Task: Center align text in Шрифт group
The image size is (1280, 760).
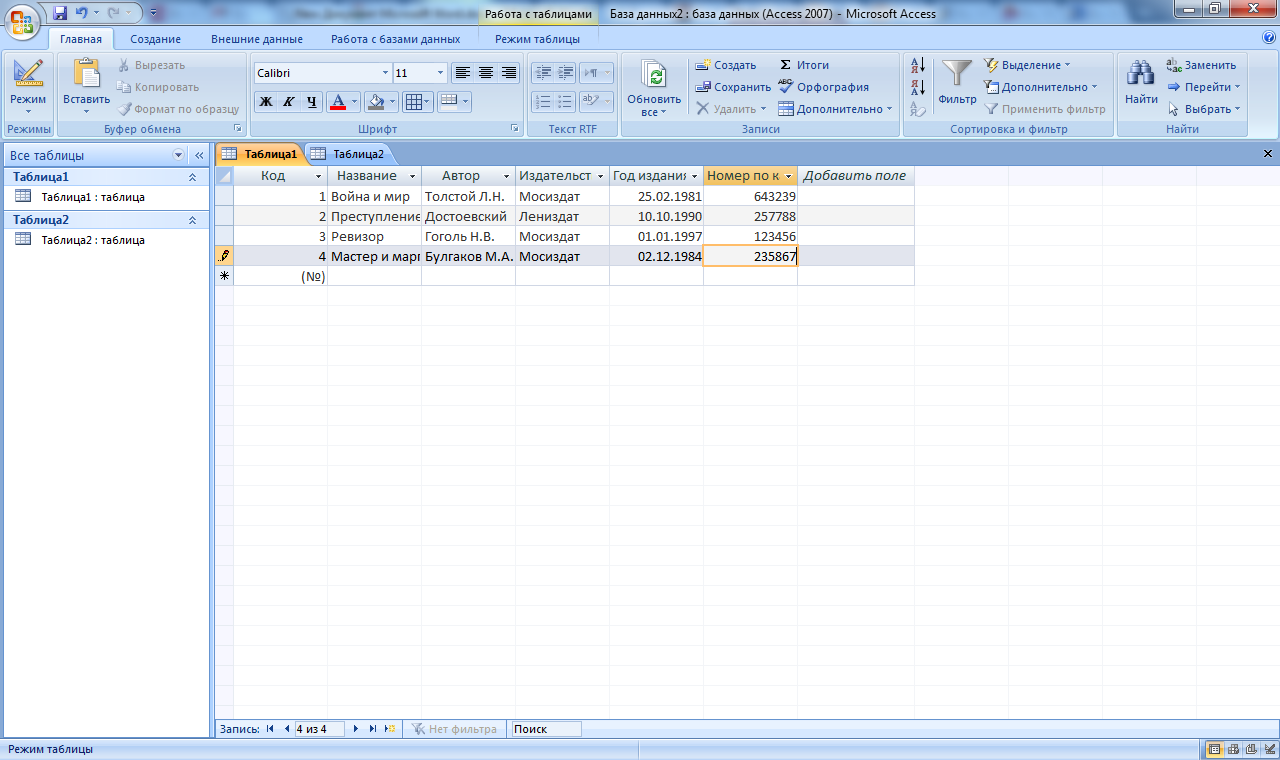Action: [x=486, y=73]
